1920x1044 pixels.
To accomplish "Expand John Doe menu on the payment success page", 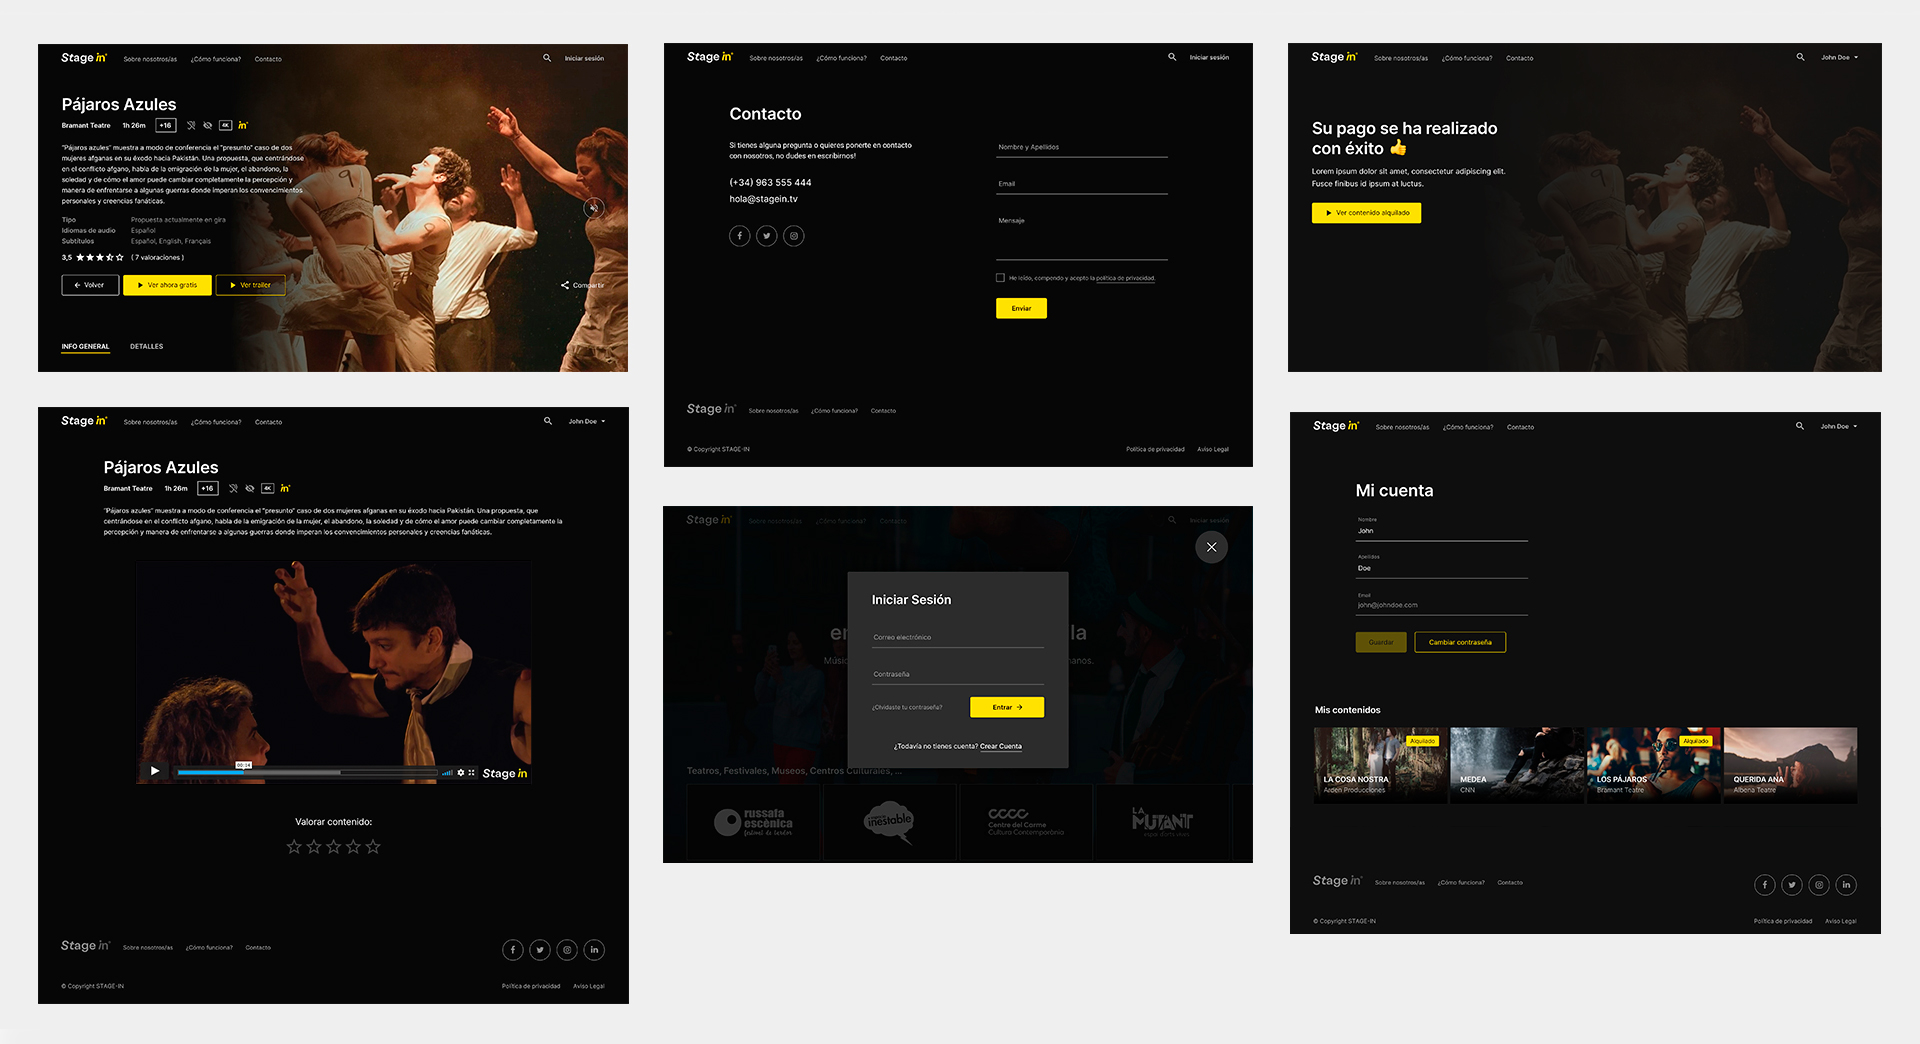I will click(x=1839, y=58).
